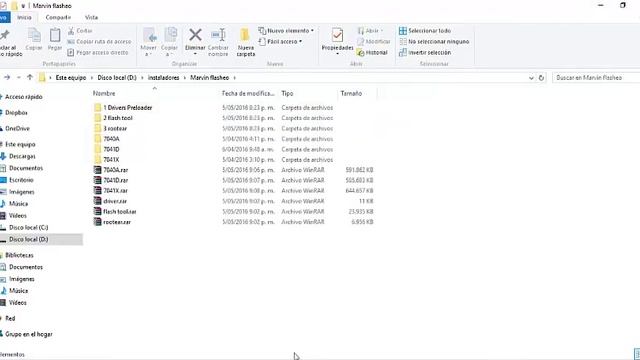The width and height of the screenshot is (640, 360).
Task: Go up one folder level arrow
Action: coord(29,77)
